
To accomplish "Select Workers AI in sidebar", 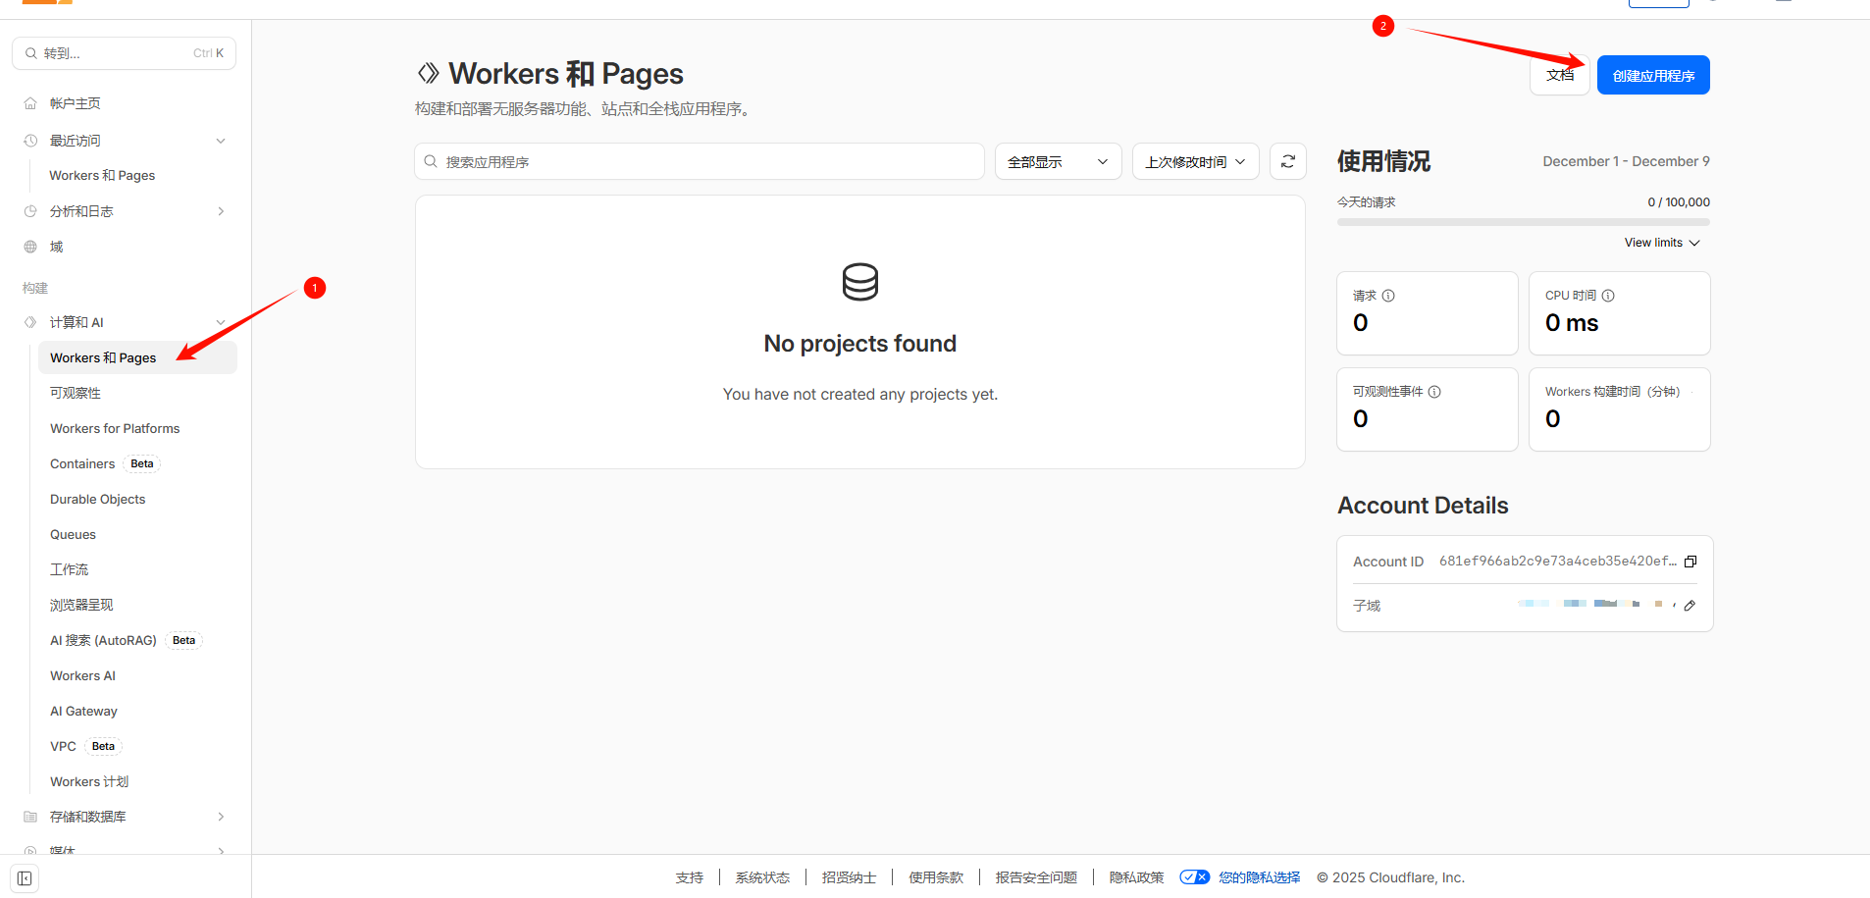I will [x=83, y=676].
